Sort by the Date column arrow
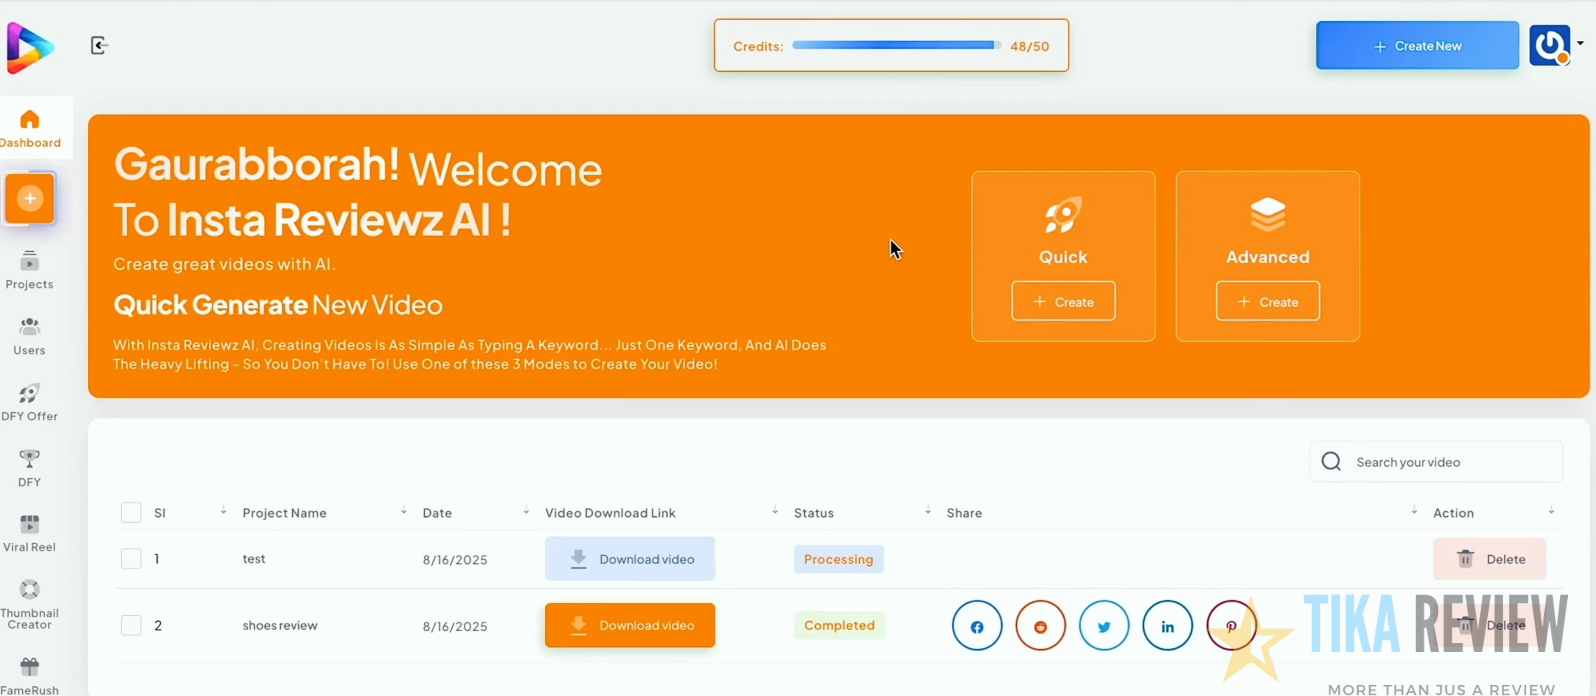The width and height of the screenshot is (1596, 696). [x=526, y=511]
